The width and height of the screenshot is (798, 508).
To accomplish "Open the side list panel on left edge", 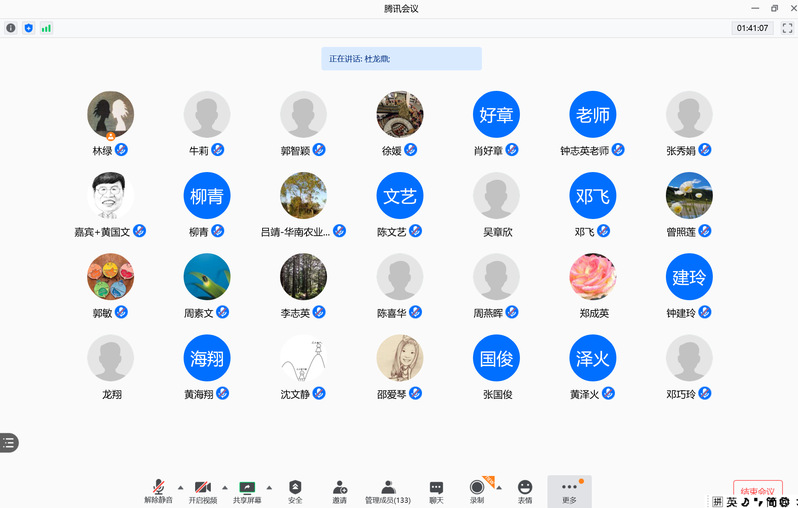I will 9,442.
